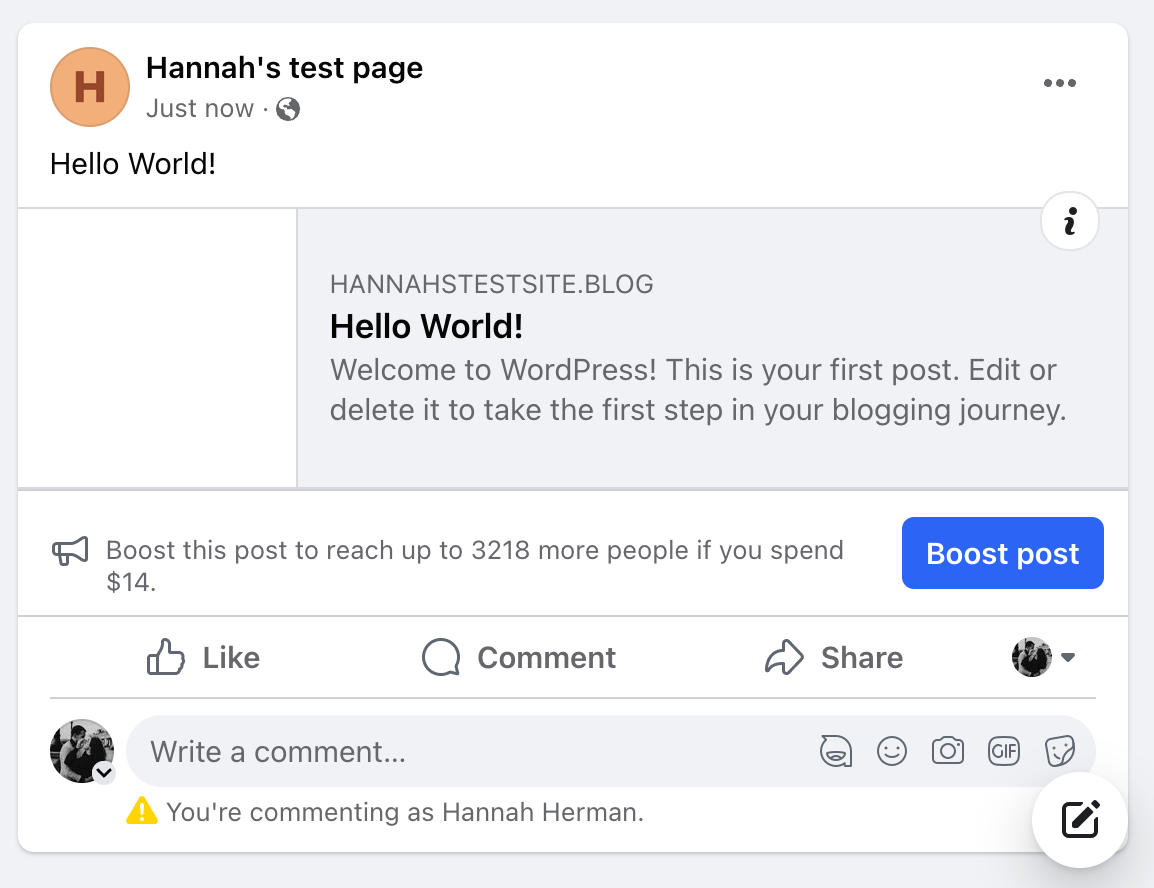Click the Boost post button
The width and height of the screenshot is (1154, 888).
(1002, 553)
